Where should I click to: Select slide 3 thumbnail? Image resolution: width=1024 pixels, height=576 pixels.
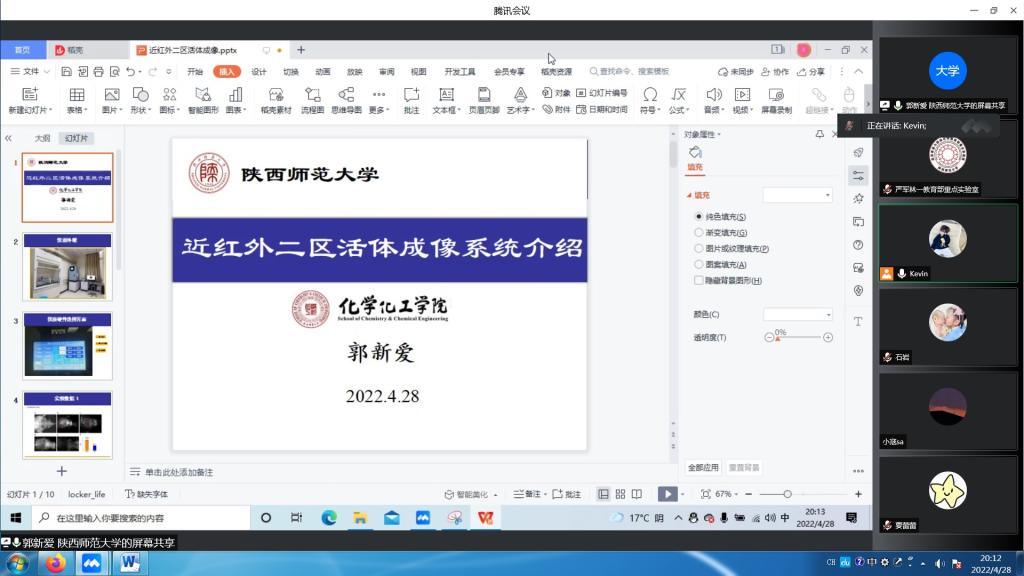pyautogui.click(x=67, y=346)
